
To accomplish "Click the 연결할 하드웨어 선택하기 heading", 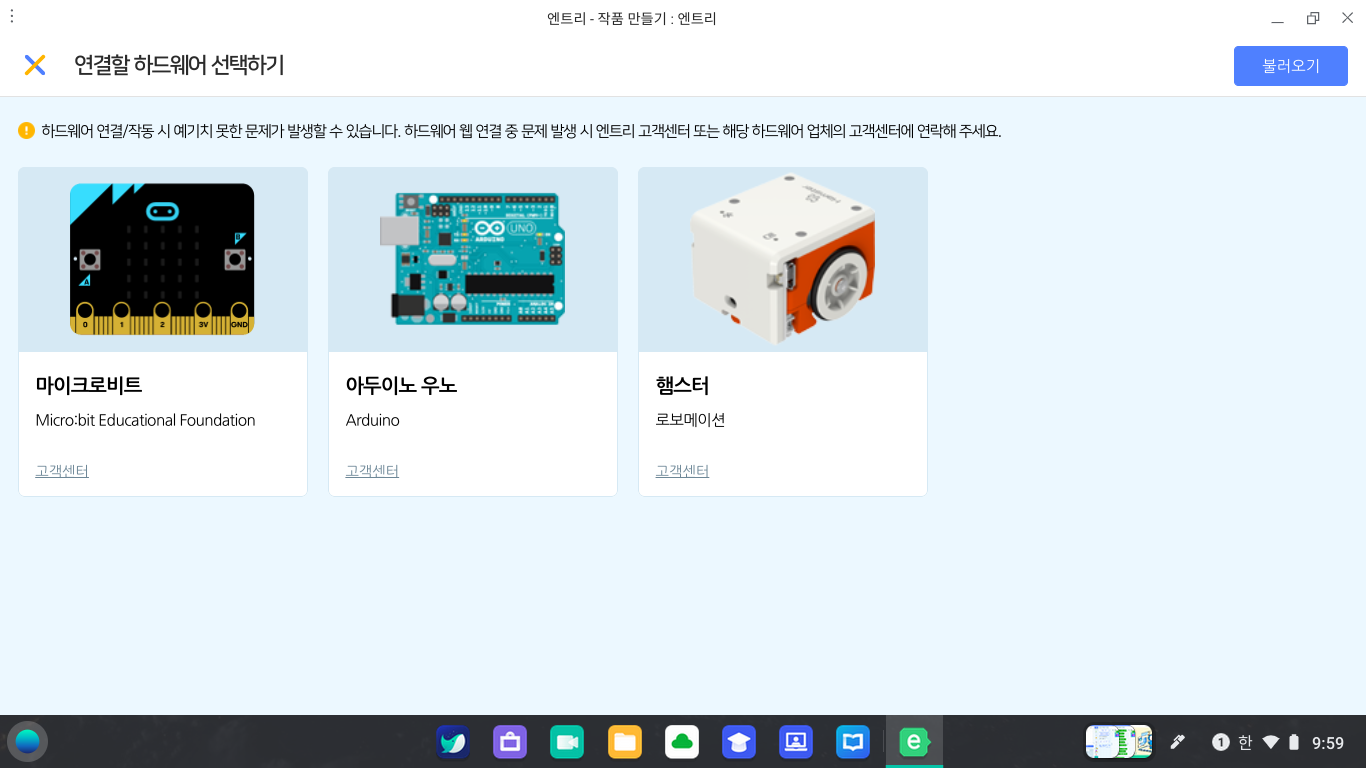I will [x=179, y=65].
